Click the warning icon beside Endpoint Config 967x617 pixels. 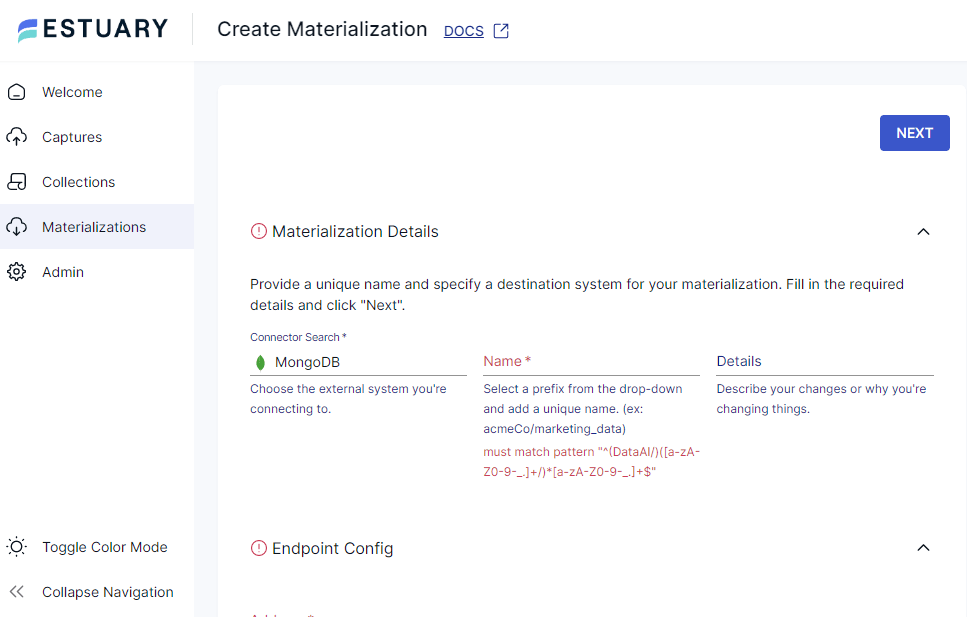pos(257,548)
